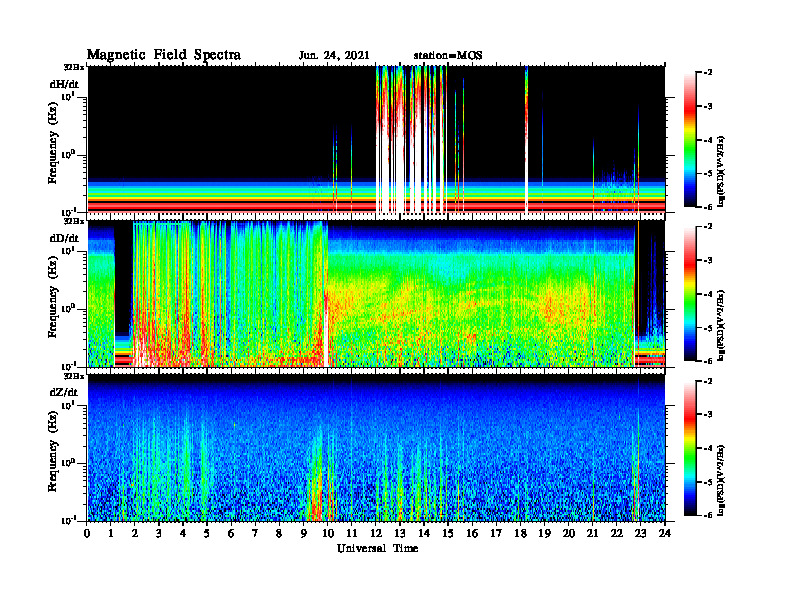Click the 10^0 frequency tick of the dH/dt panel
The height and width of the screenshot is (612, 792).
67,155
